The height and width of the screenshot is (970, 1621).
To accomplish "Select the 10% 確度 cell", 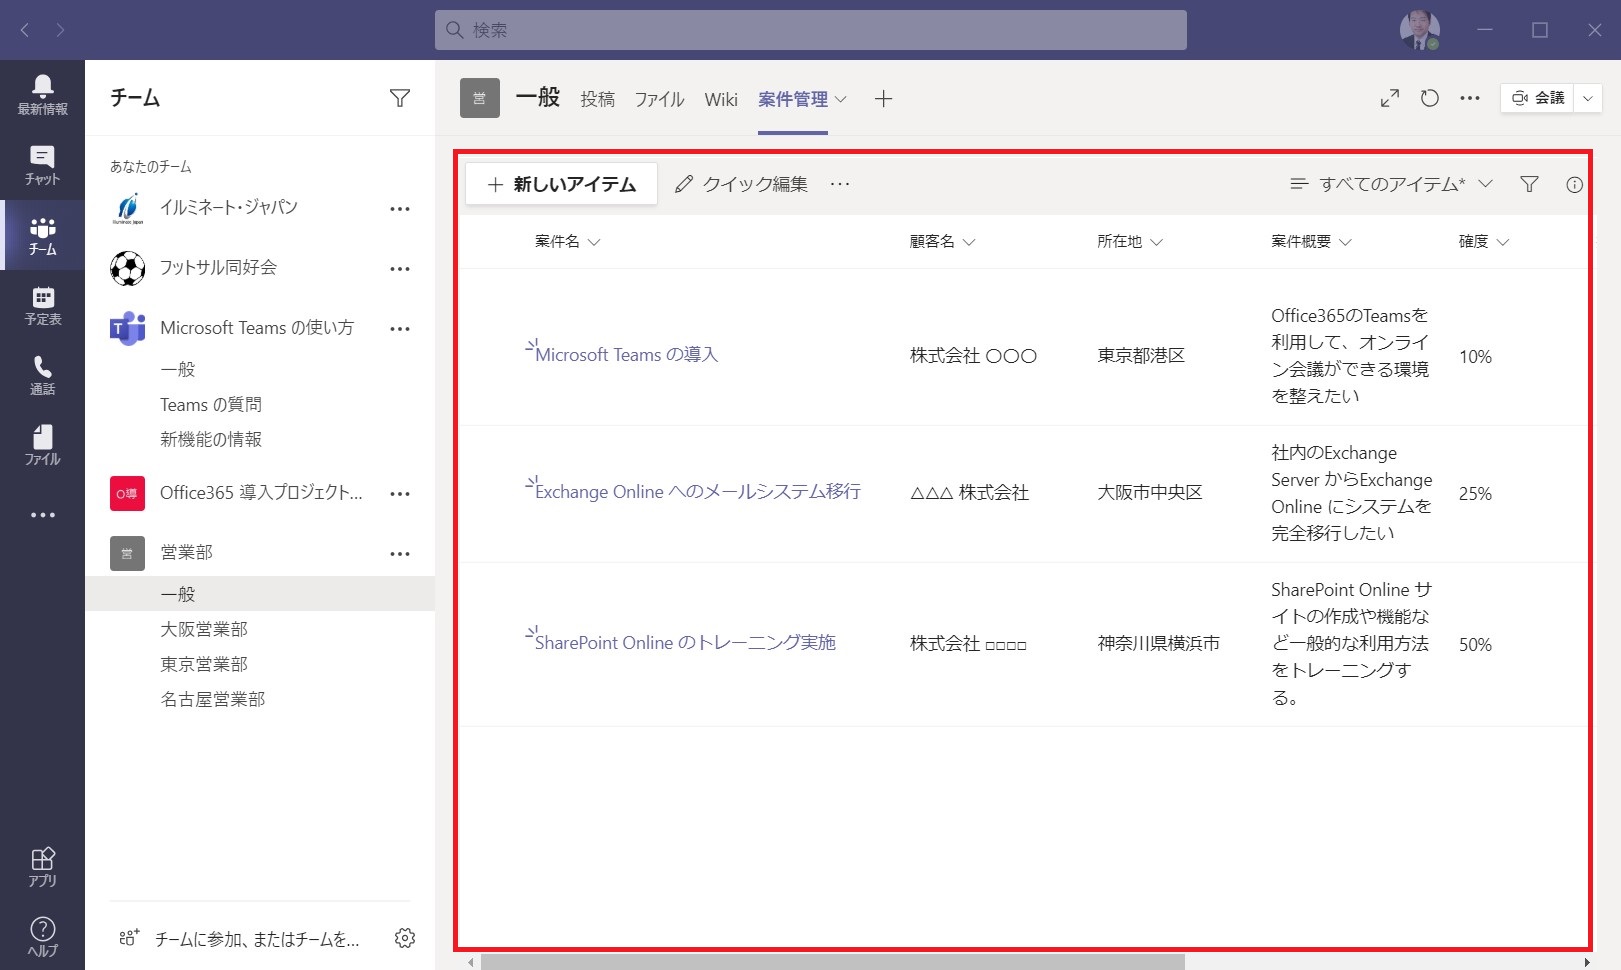I will [1475, 357].
